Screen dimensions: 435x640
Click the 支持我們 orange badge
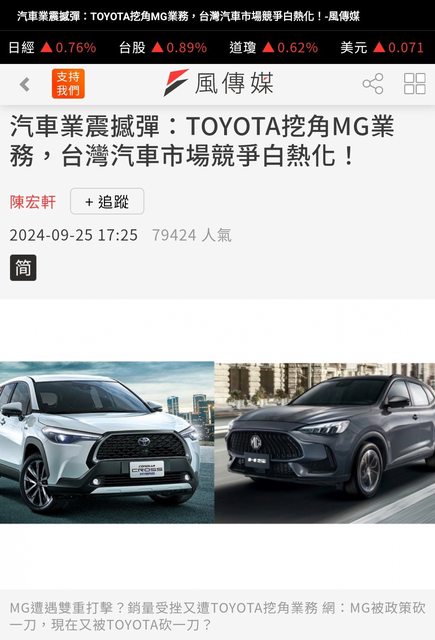point(68,84)
